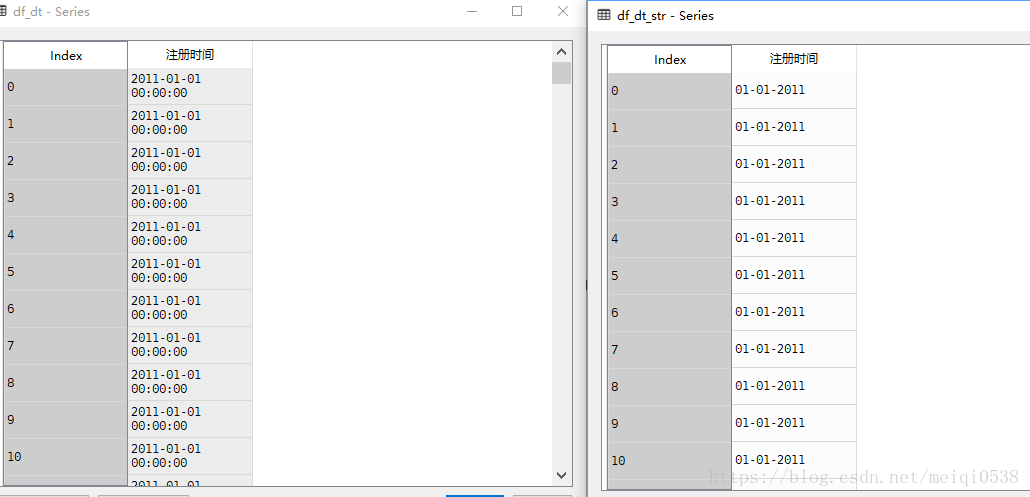Select row index 5 in df_dt_str
The height and width of the screenshot is (497, 1030).
click(x=670, y=275)
